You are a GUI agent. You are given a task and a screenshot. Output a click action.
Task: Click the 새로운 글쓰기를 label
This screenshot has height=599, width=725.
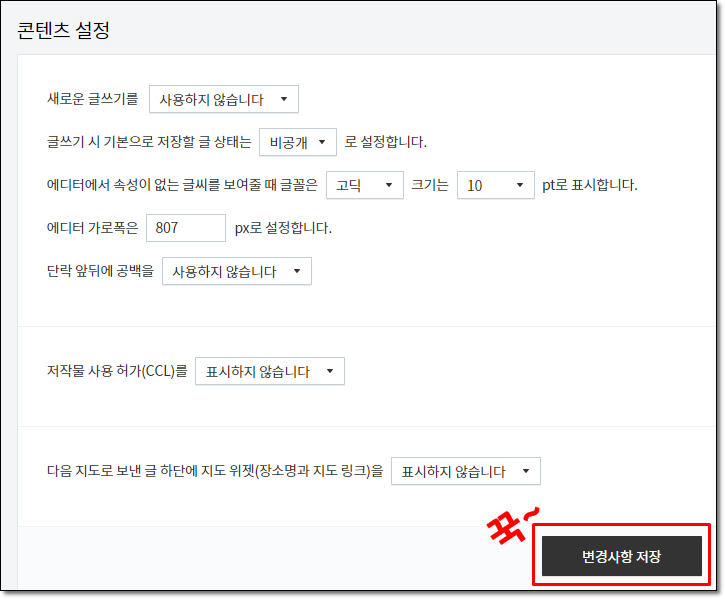(x=93, y=99)
